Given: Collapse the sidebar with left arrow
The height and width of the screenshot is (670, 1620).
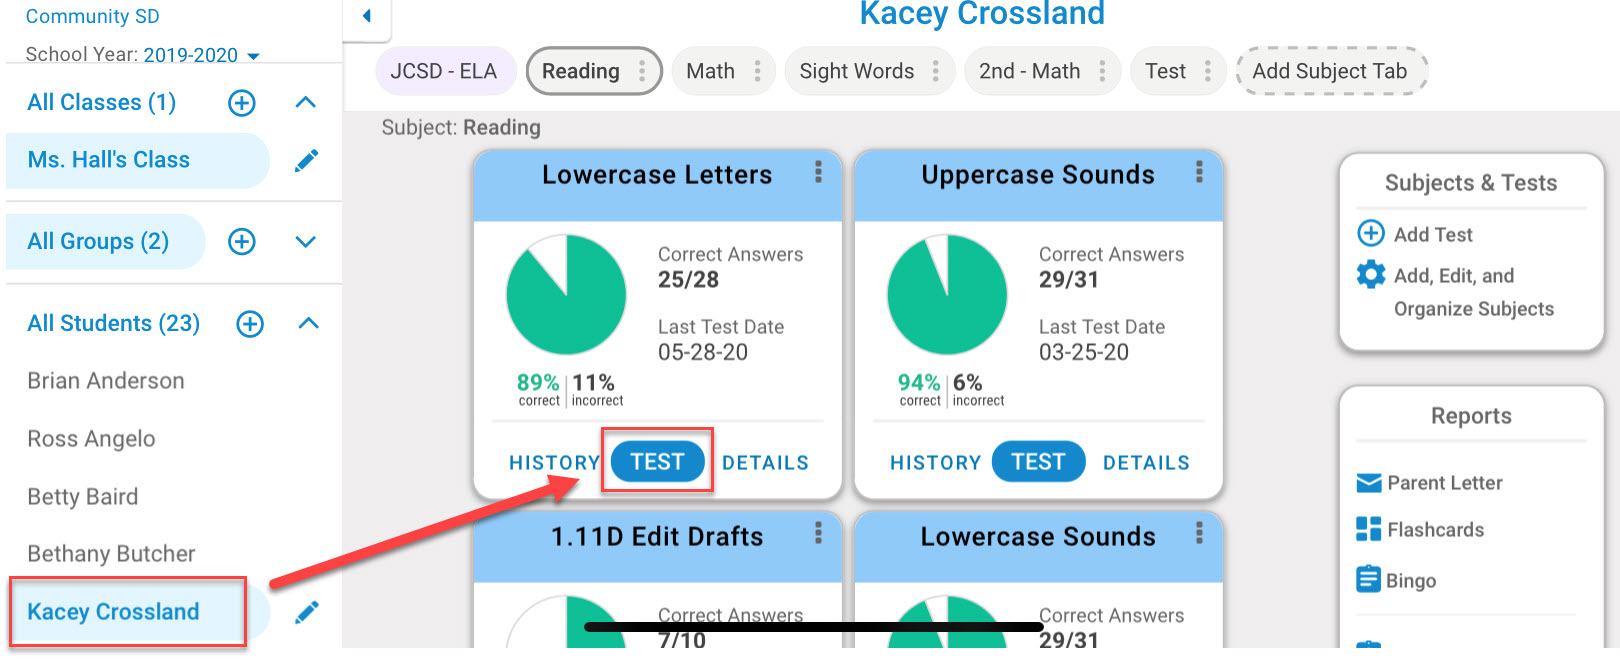Looking at the screenshot, I should click(x=367, y=16).
